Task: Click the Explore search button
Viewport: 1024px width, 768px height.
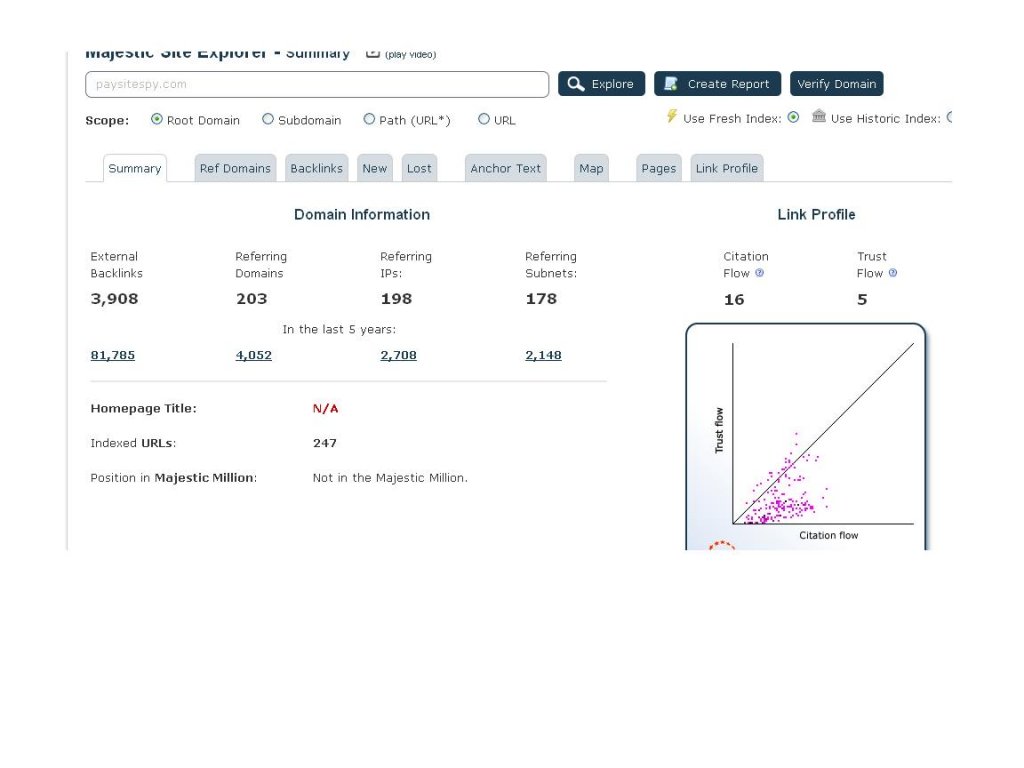Action: 601,84
